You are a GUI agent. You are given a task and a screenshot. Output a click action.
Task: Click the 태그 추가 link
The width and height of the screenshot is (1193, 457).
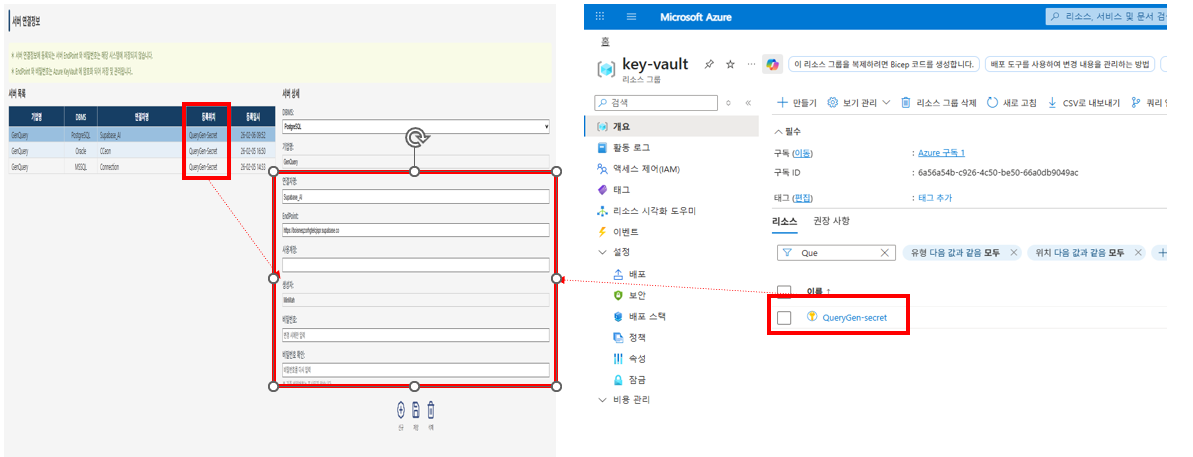coord(934,198)
